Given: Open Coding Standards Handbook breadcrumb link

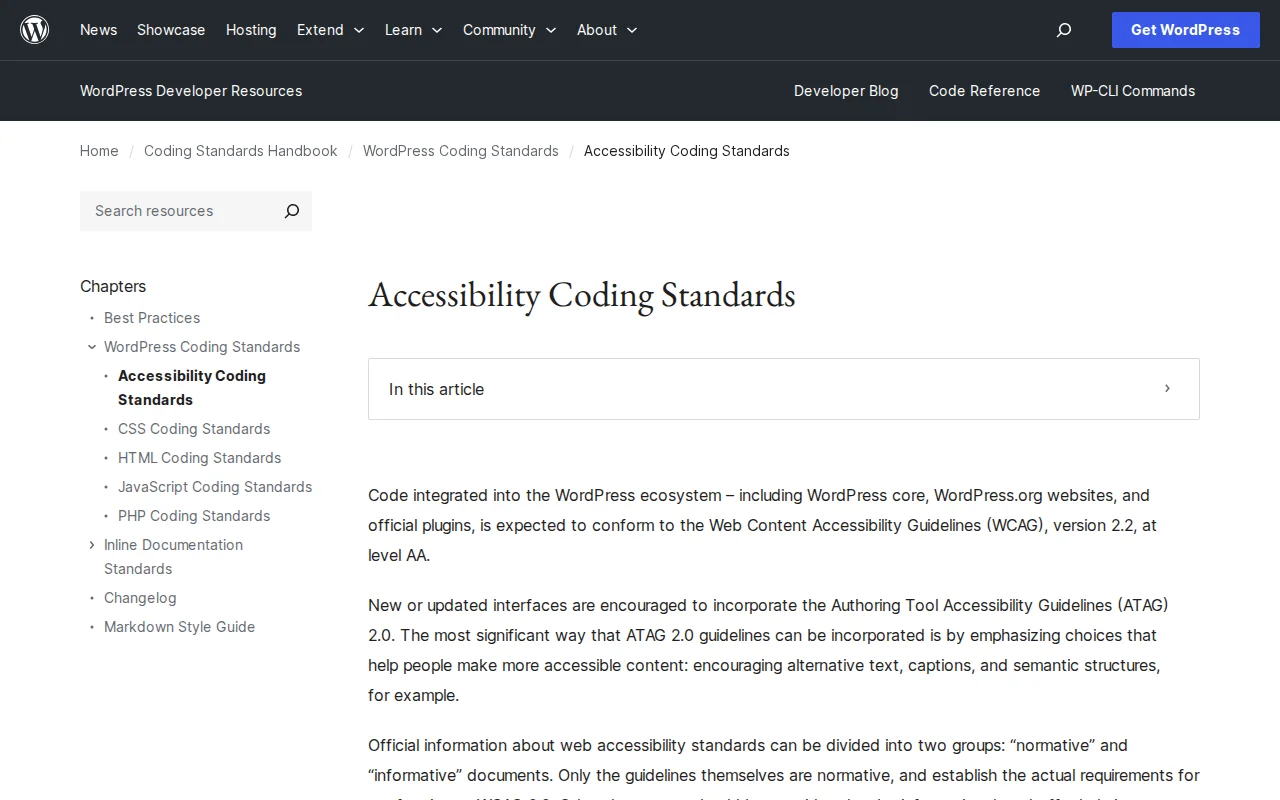Looking at the screenshot, I should point(240,151).
